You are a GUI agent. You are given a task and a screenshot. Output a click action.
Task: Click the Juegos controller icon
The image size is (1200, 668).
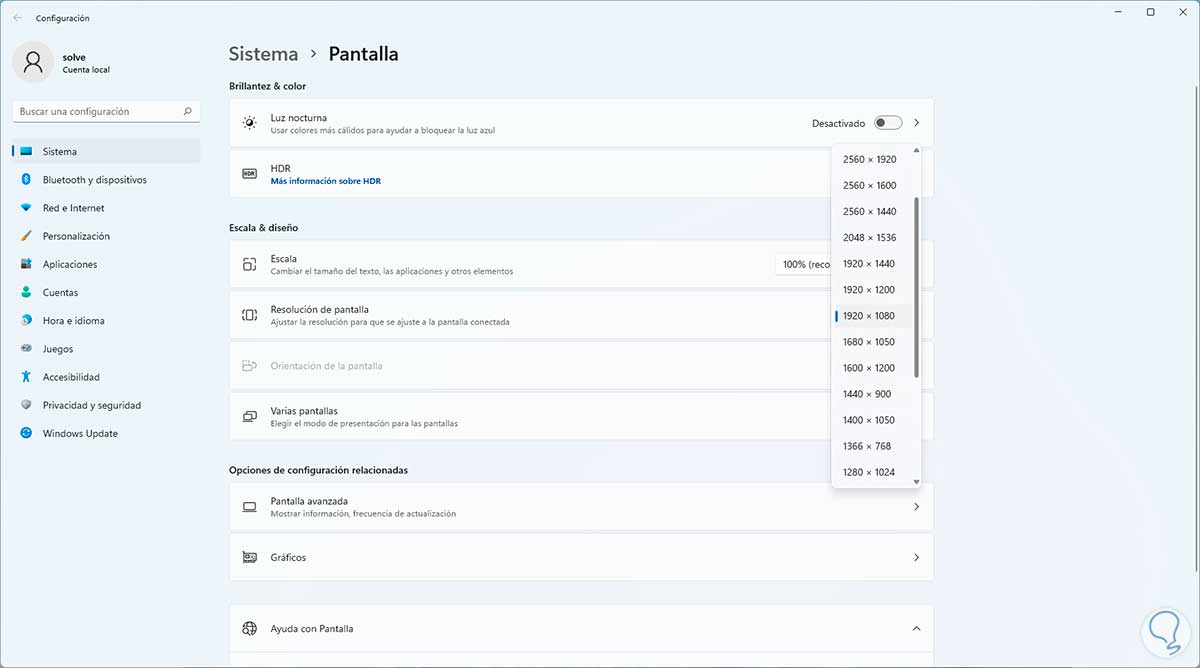pos(26,349)
